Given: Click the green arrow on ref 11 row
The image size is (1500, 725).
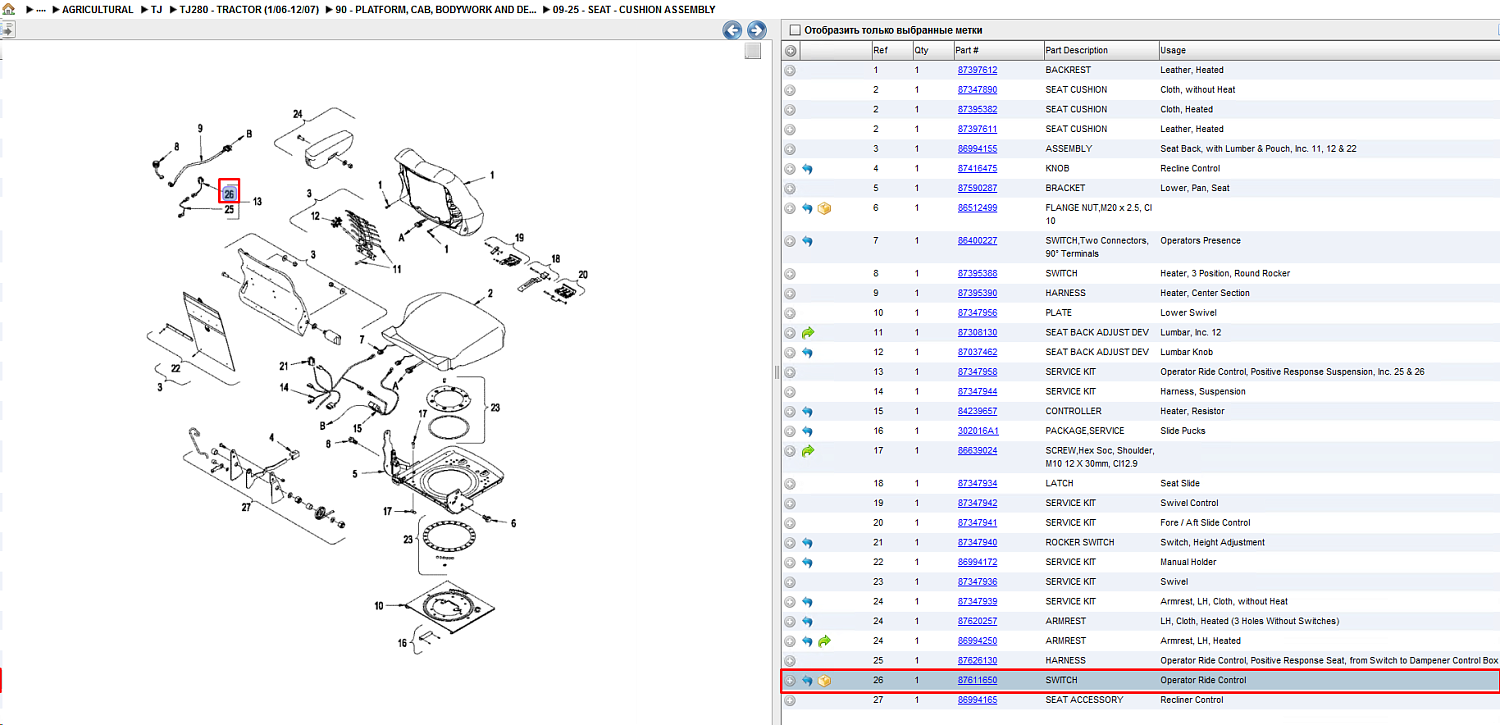Looking at the screenshot, I should (808, 332).
